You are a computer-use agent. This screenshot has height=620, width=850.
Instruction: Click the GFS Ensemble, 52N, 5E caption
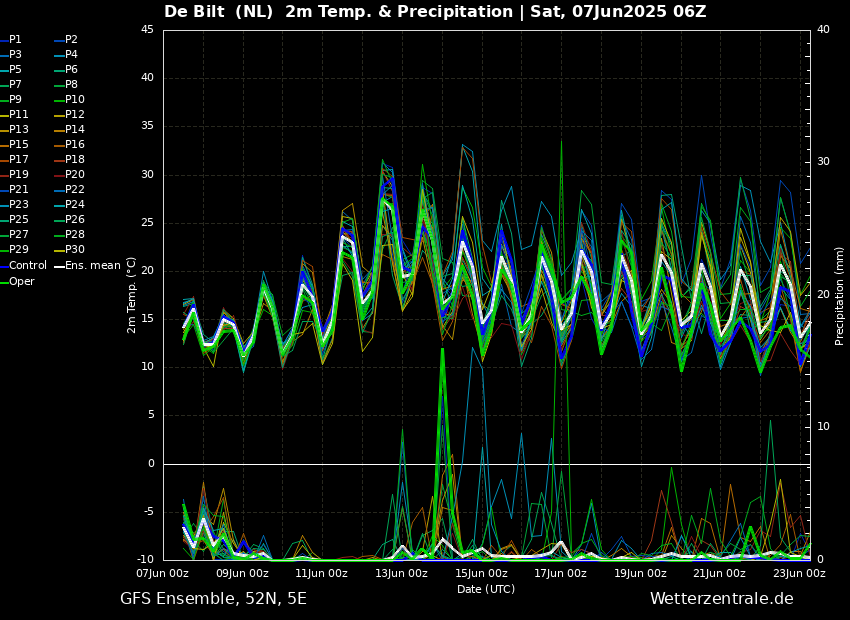click(213, 599)
